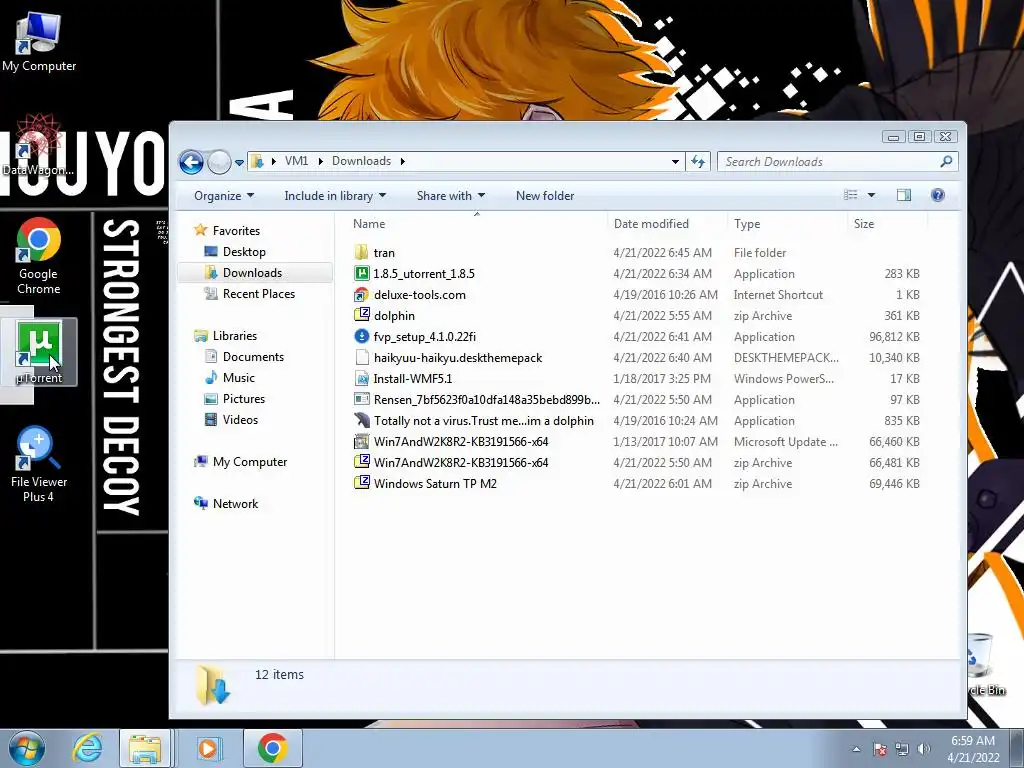Select the dolphin zip archive icon
Image resolution: width=1024 pixels, height=768 pixels.
[361, 315]
